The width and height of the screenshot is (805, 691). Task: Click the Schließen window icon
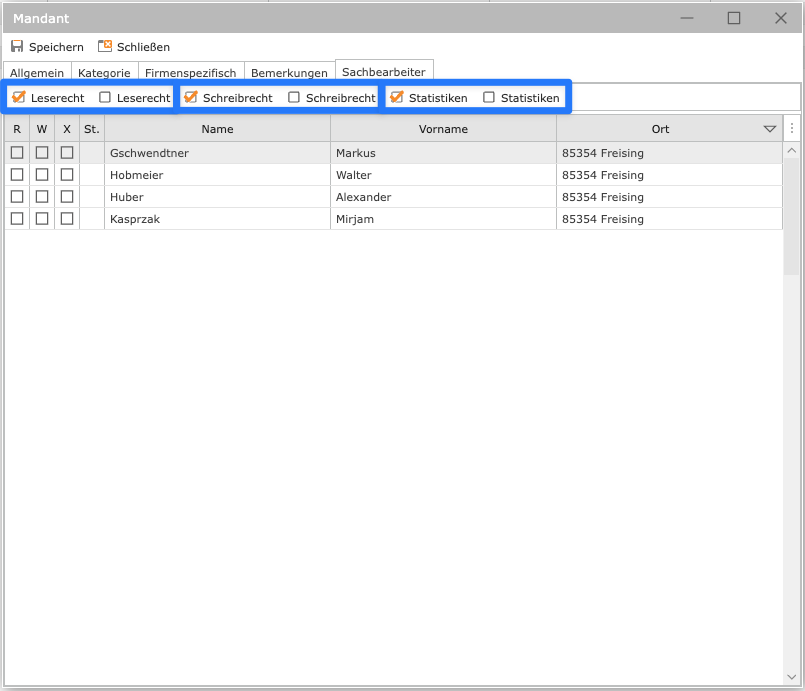[105, 47]
